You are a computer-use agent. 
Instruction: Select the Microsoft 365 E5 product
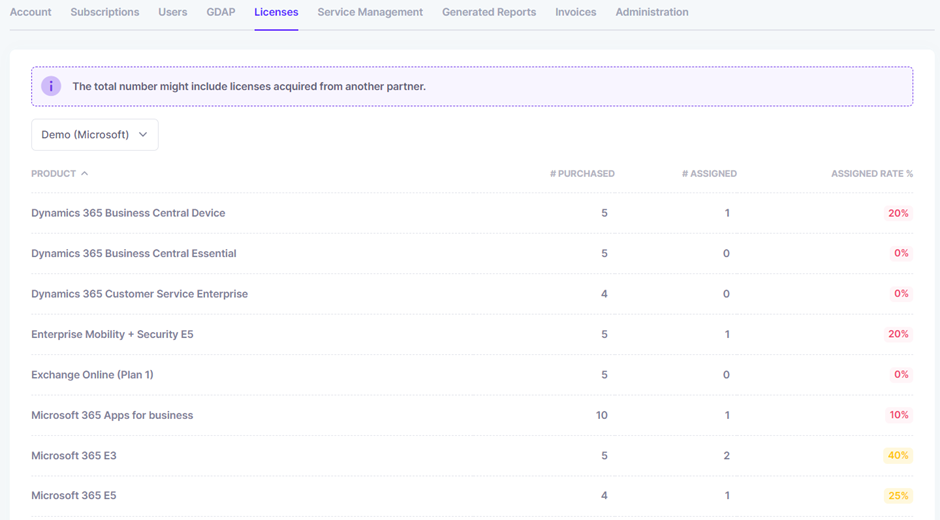coord(74,495)
